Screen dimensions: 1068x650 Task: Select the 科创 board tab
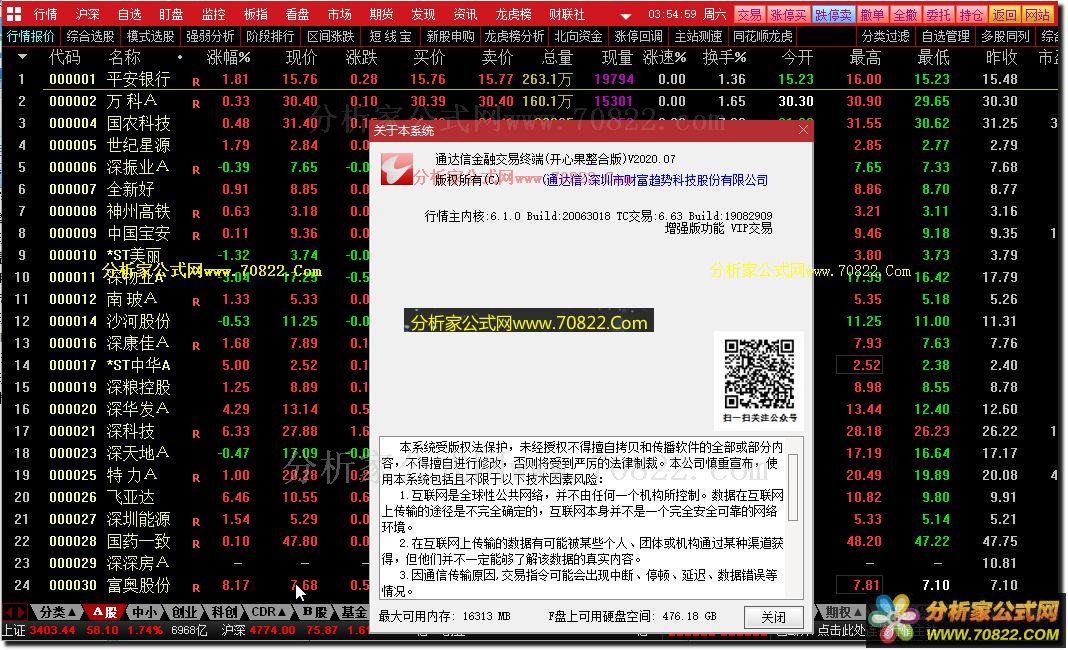(x=224, y=612)
